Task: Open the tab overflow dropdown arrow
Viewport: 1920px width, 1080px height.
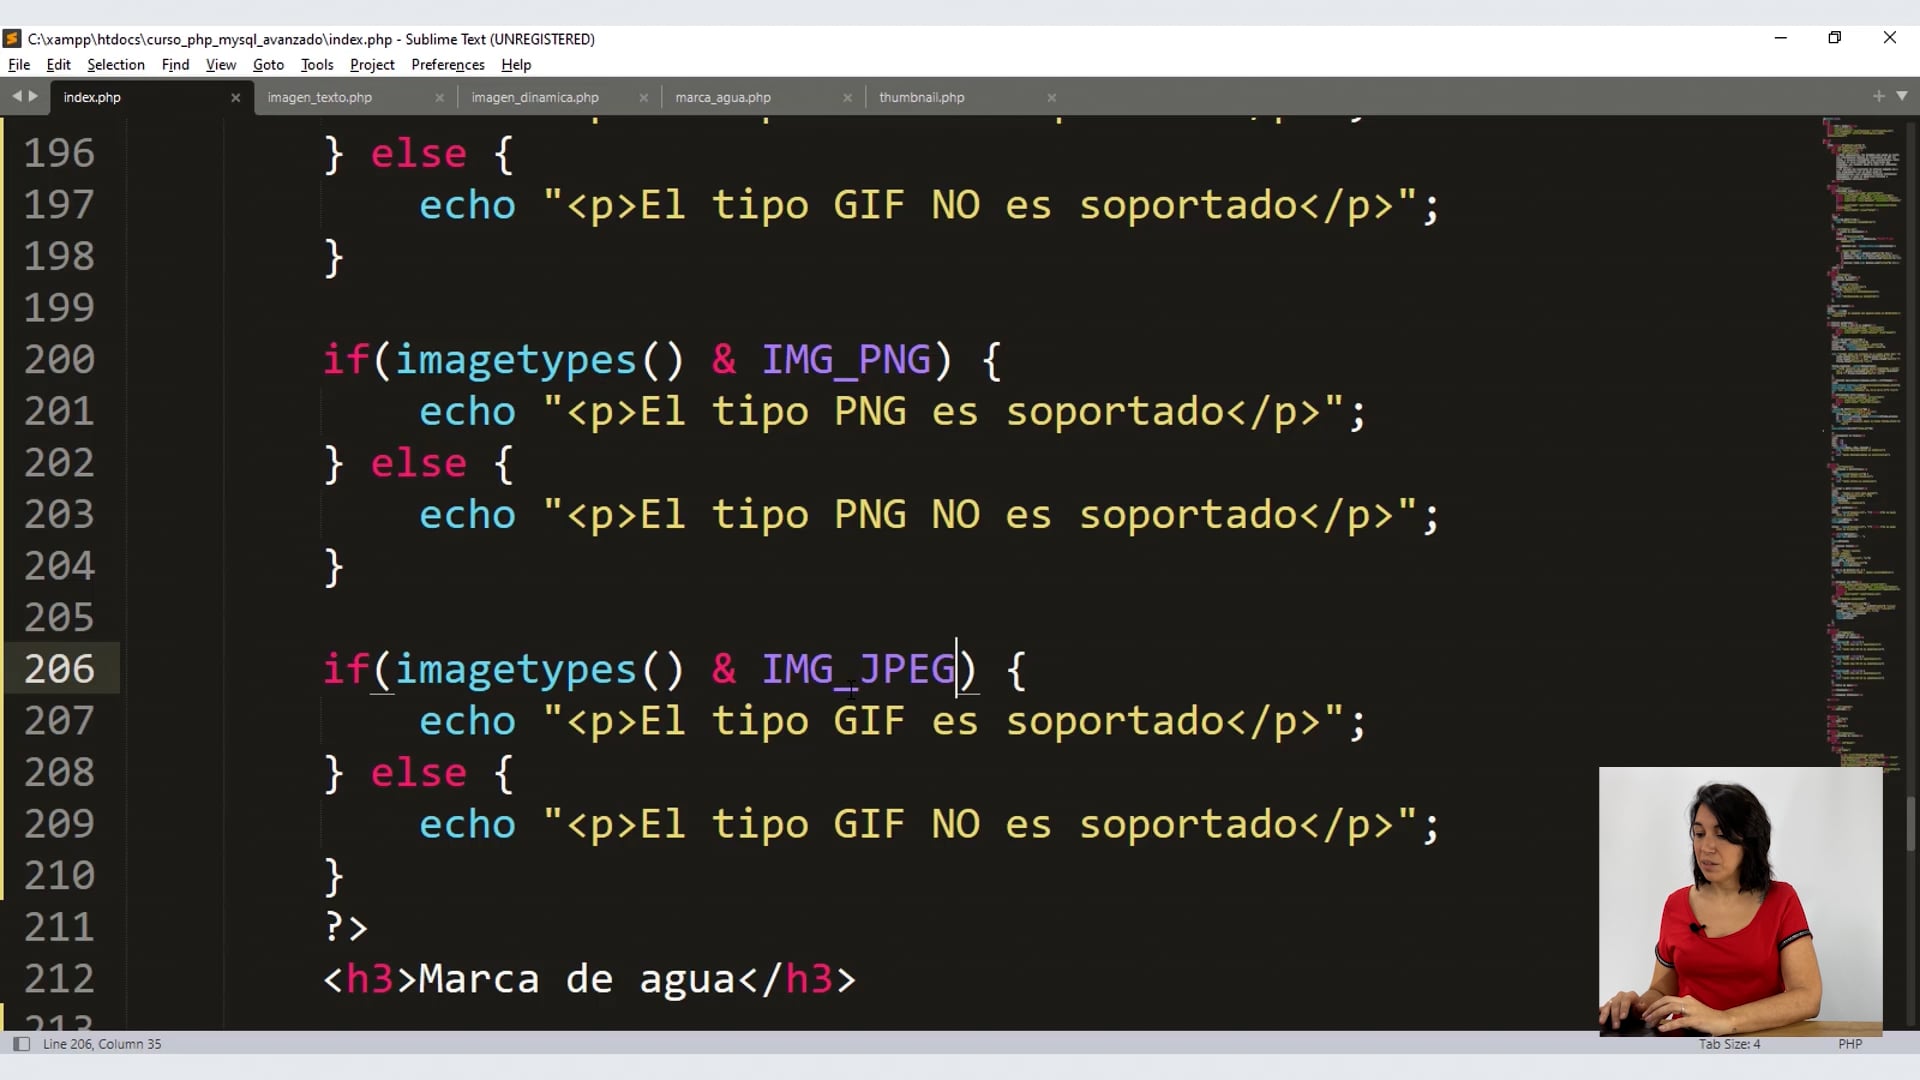Action: coord(1903,97)
